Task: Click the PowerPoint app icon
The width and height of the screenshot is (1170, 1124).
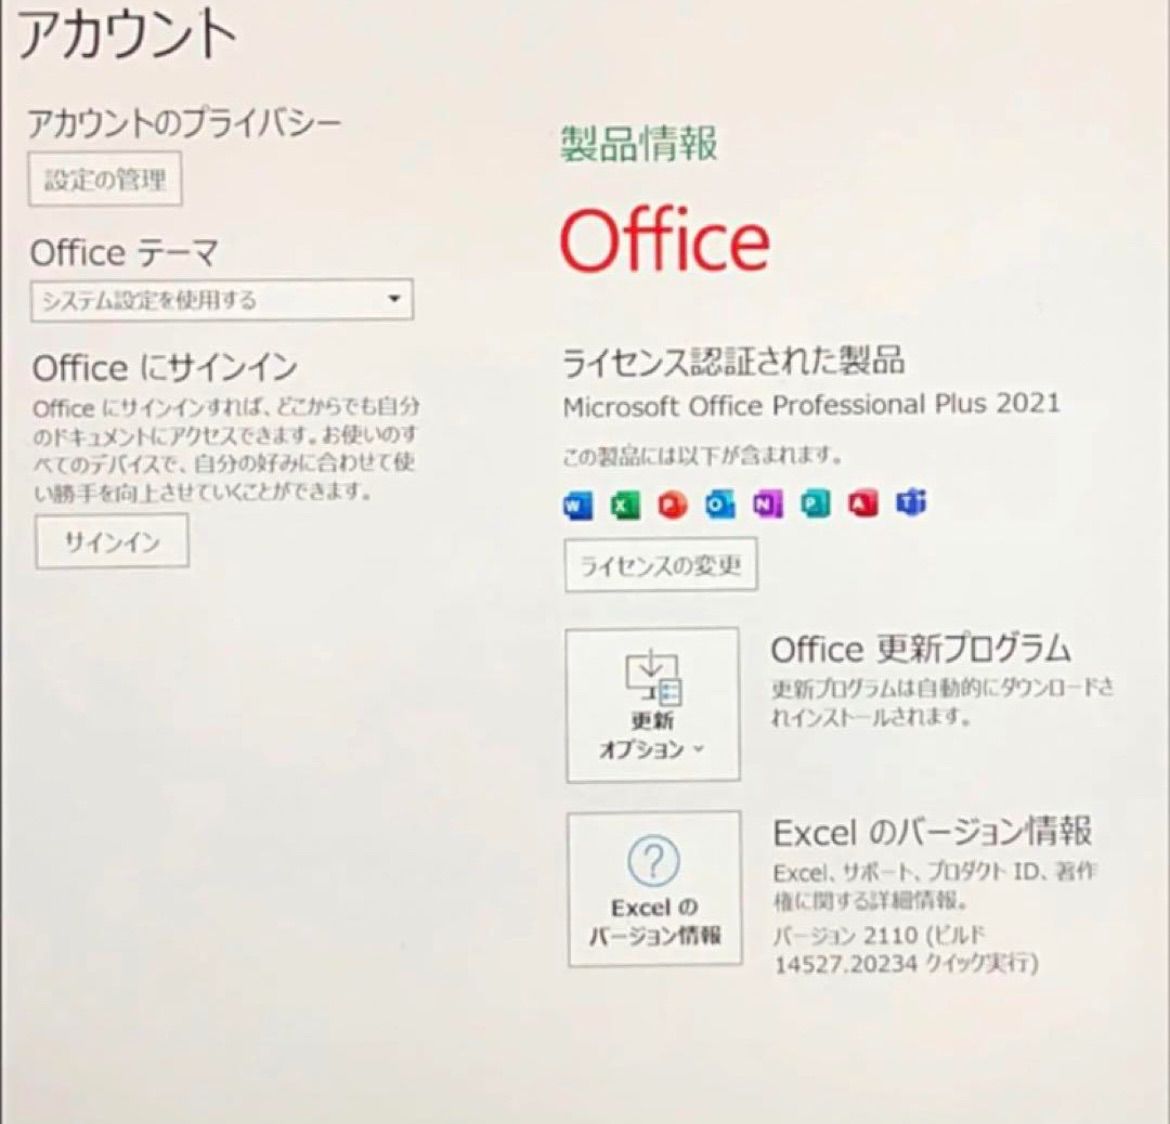Action: coord(672,506)
